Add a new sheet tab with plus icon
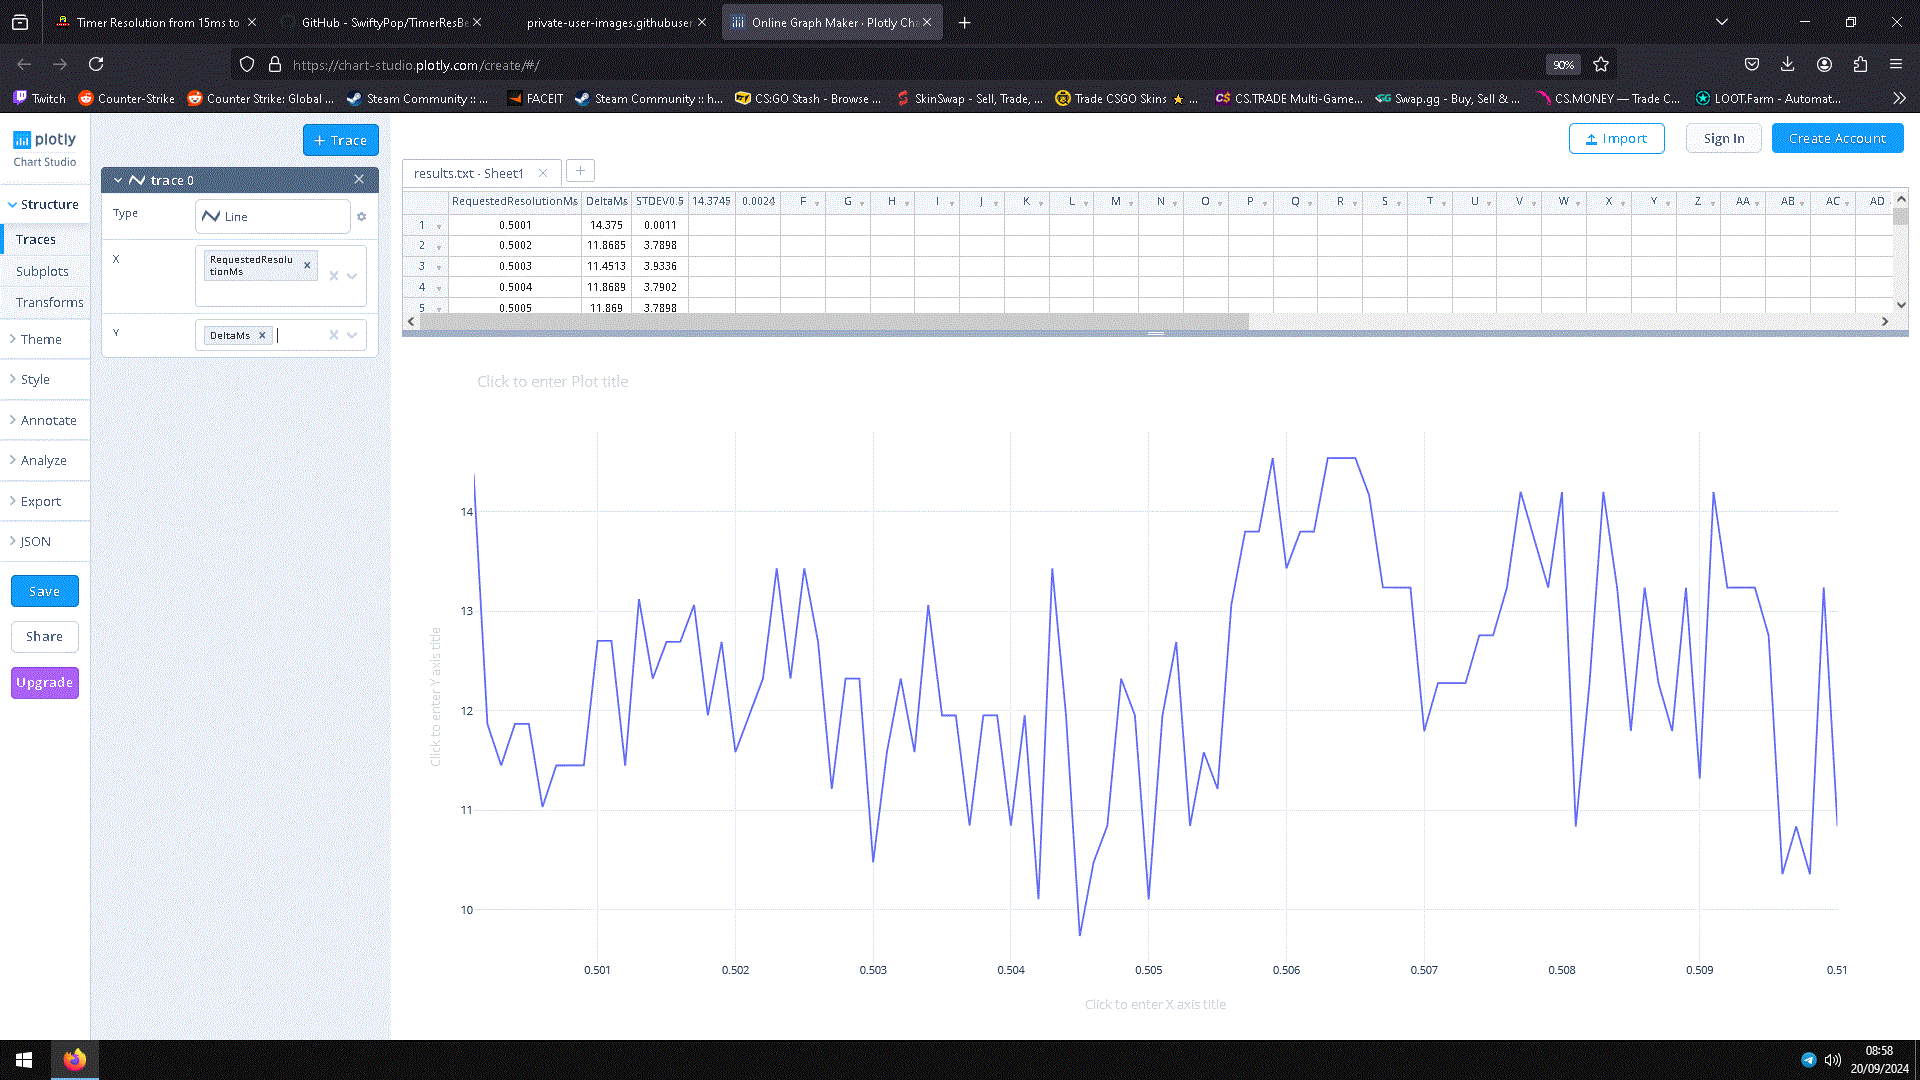1920x1080 pixels. click(580, 171)
